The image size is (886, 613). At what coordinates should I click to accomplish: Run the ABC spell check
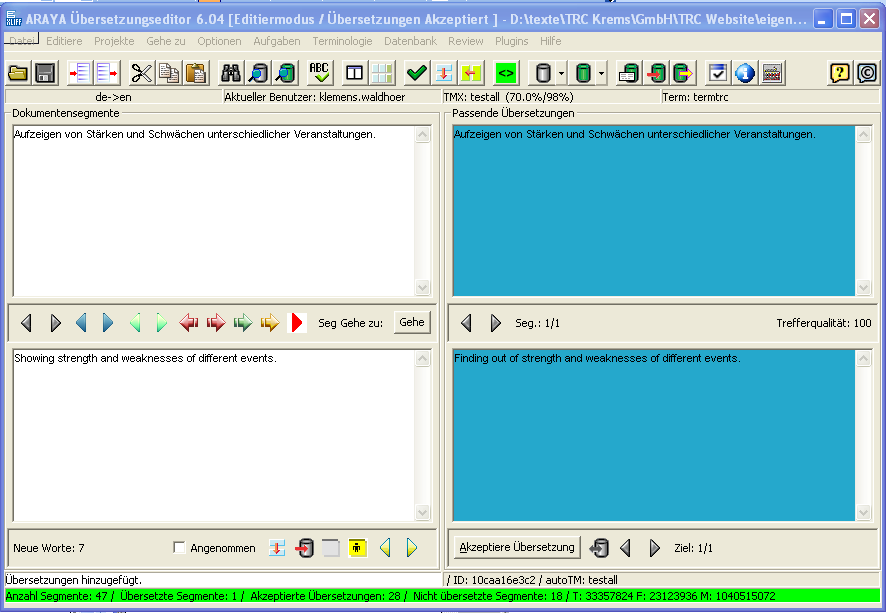(319, 73)
